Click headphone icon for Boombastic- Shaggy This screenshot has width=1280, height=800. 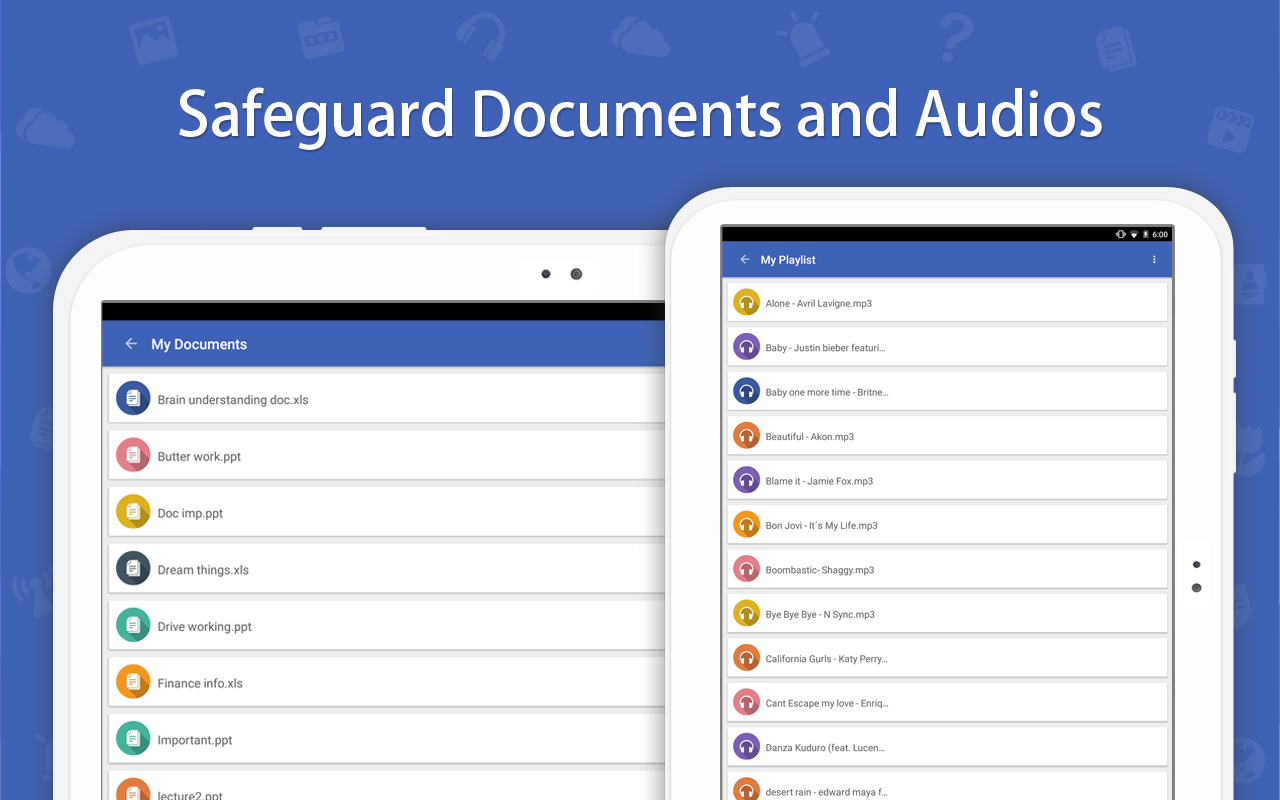746,570
